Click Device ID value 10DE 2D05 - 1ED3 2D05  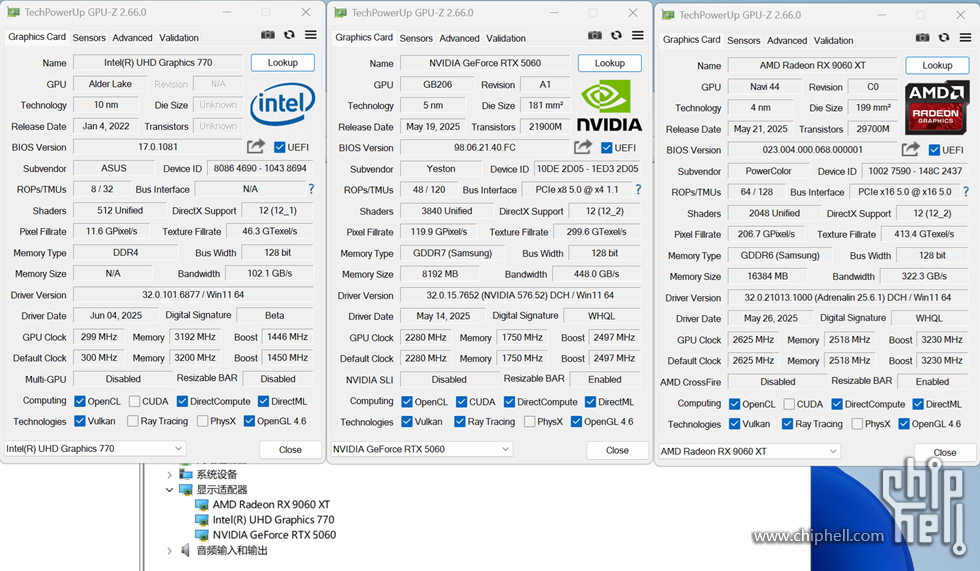(588, 169)
